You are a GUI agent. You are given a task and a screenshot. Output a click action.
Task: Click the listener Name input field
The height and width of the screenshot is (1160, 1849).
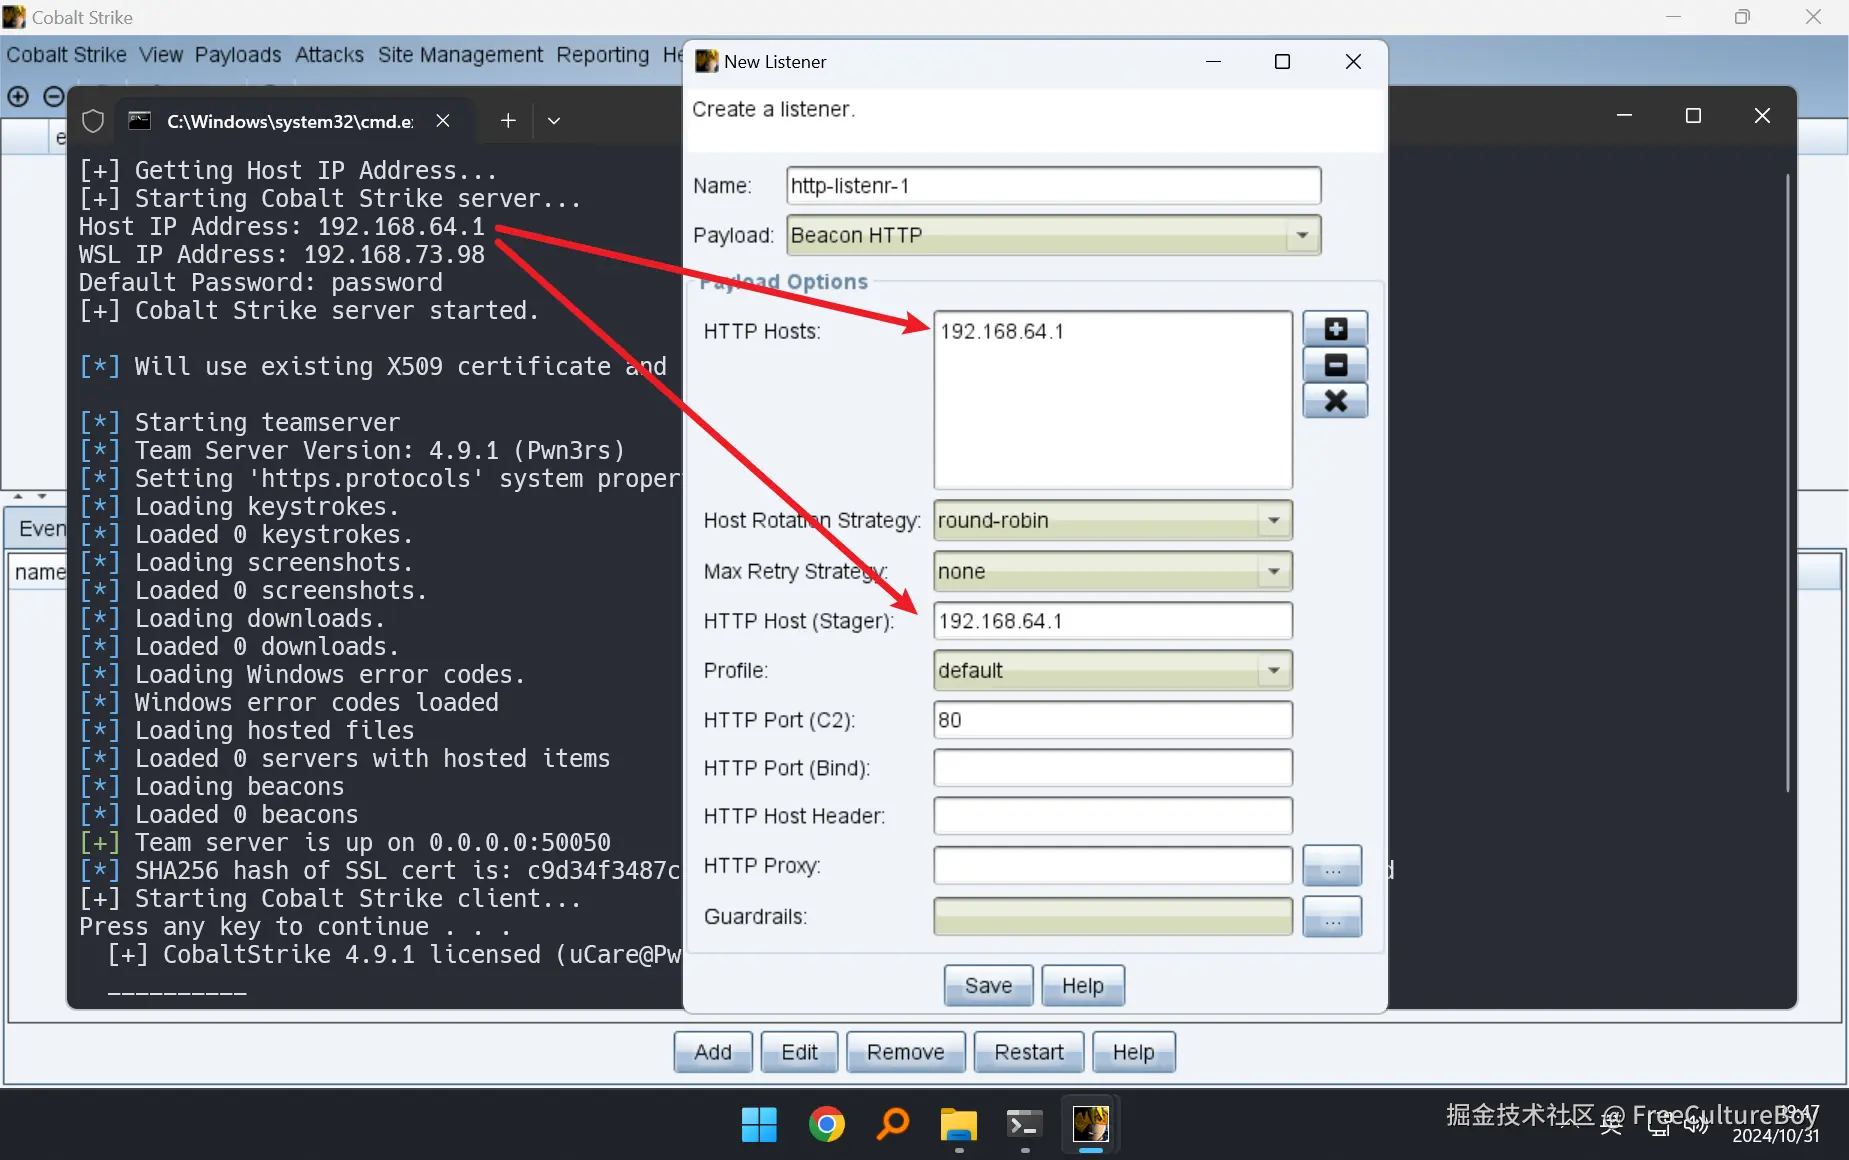pyautogui.click(x=1053, y=186)
